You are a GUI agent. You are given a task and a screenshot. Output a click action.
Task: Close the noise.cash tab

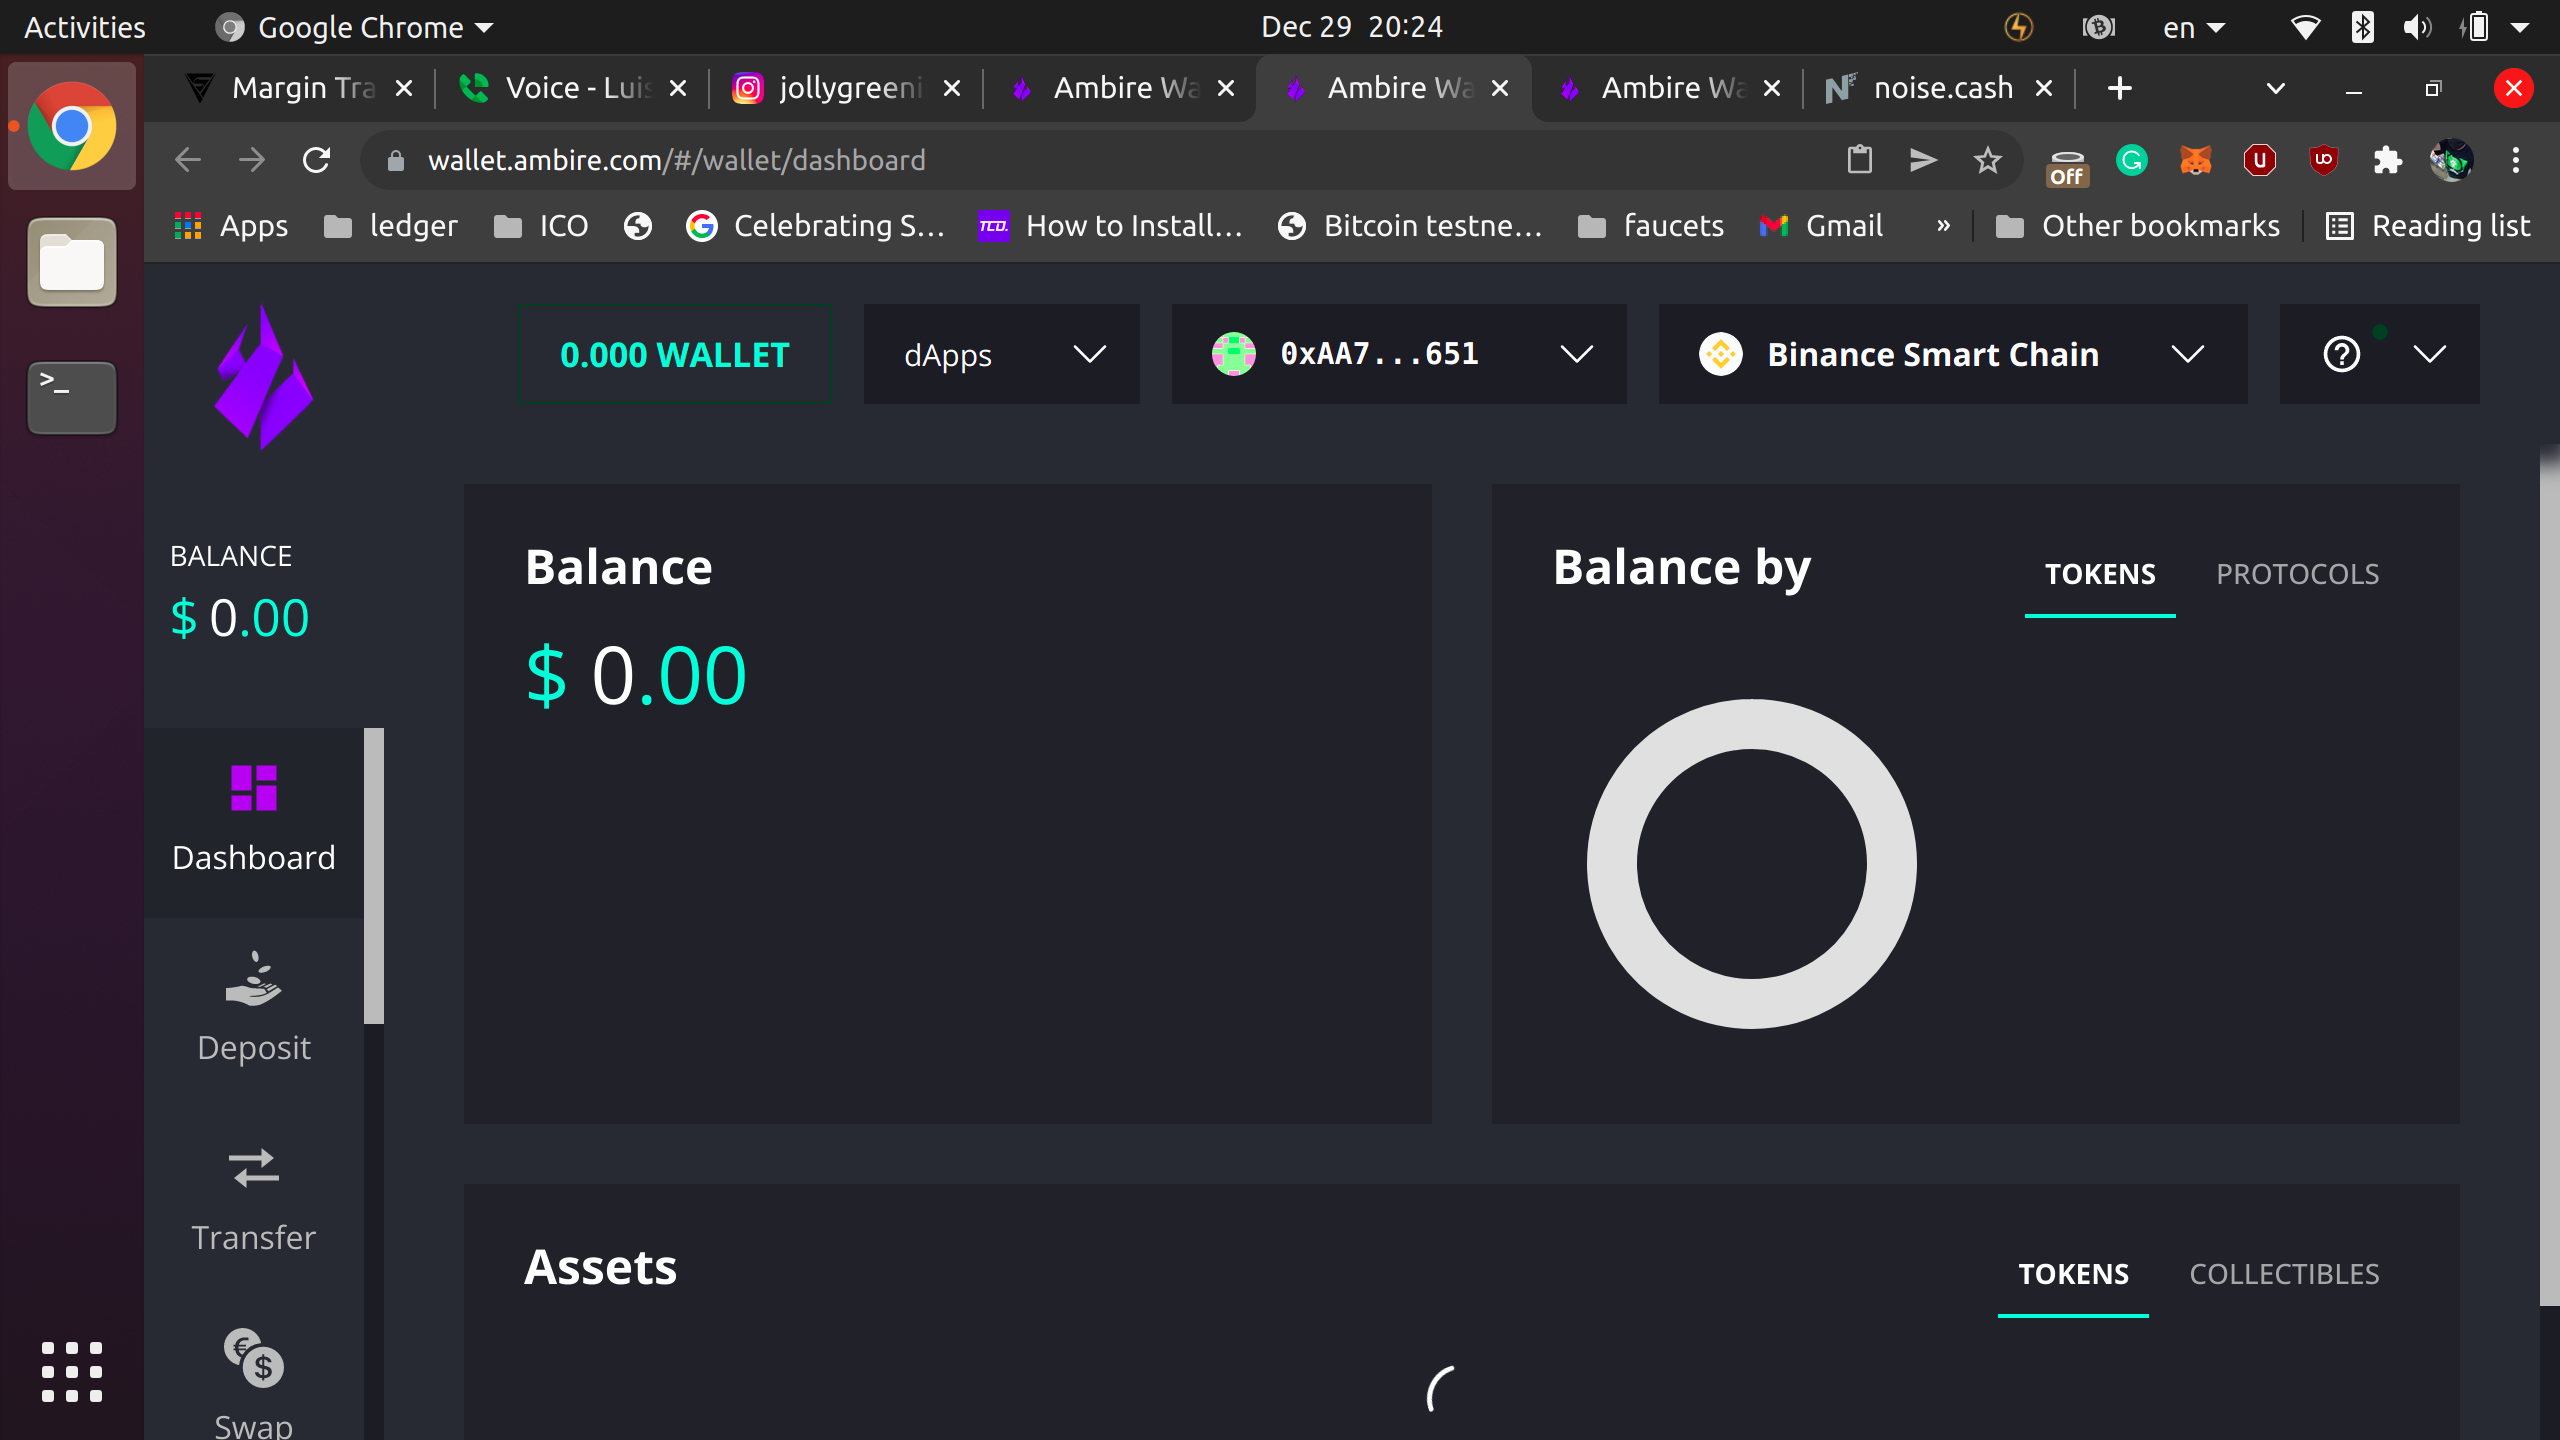2044,88
